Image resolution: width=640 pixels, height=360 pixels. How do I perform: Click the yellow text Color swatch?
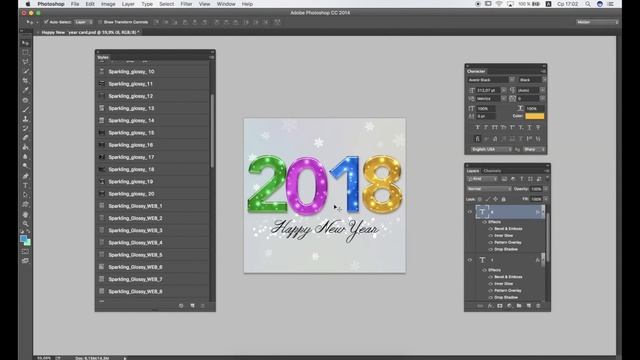tap(535, 116)
